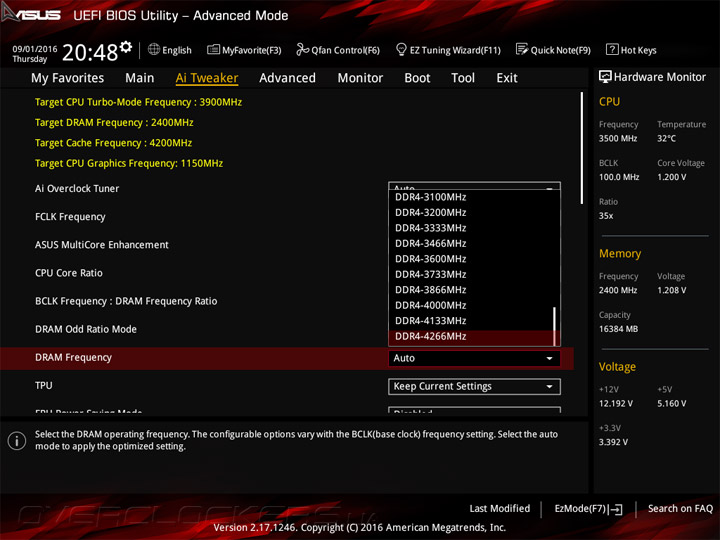Select the Ai Tweaker tab
This screenshot has height=540, width=720.
(207, 78)
